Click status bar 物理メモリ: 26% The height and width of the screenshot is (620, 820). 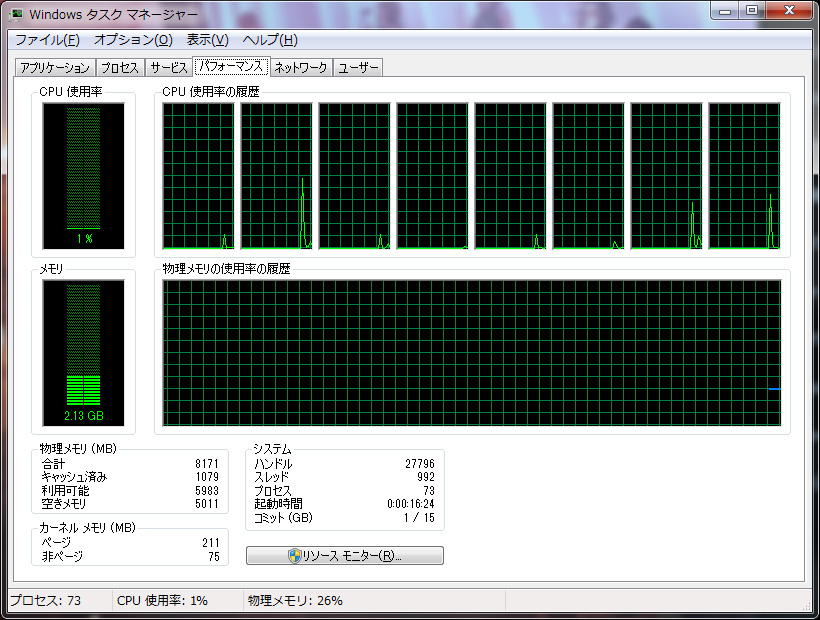click(x=295, y=601)
